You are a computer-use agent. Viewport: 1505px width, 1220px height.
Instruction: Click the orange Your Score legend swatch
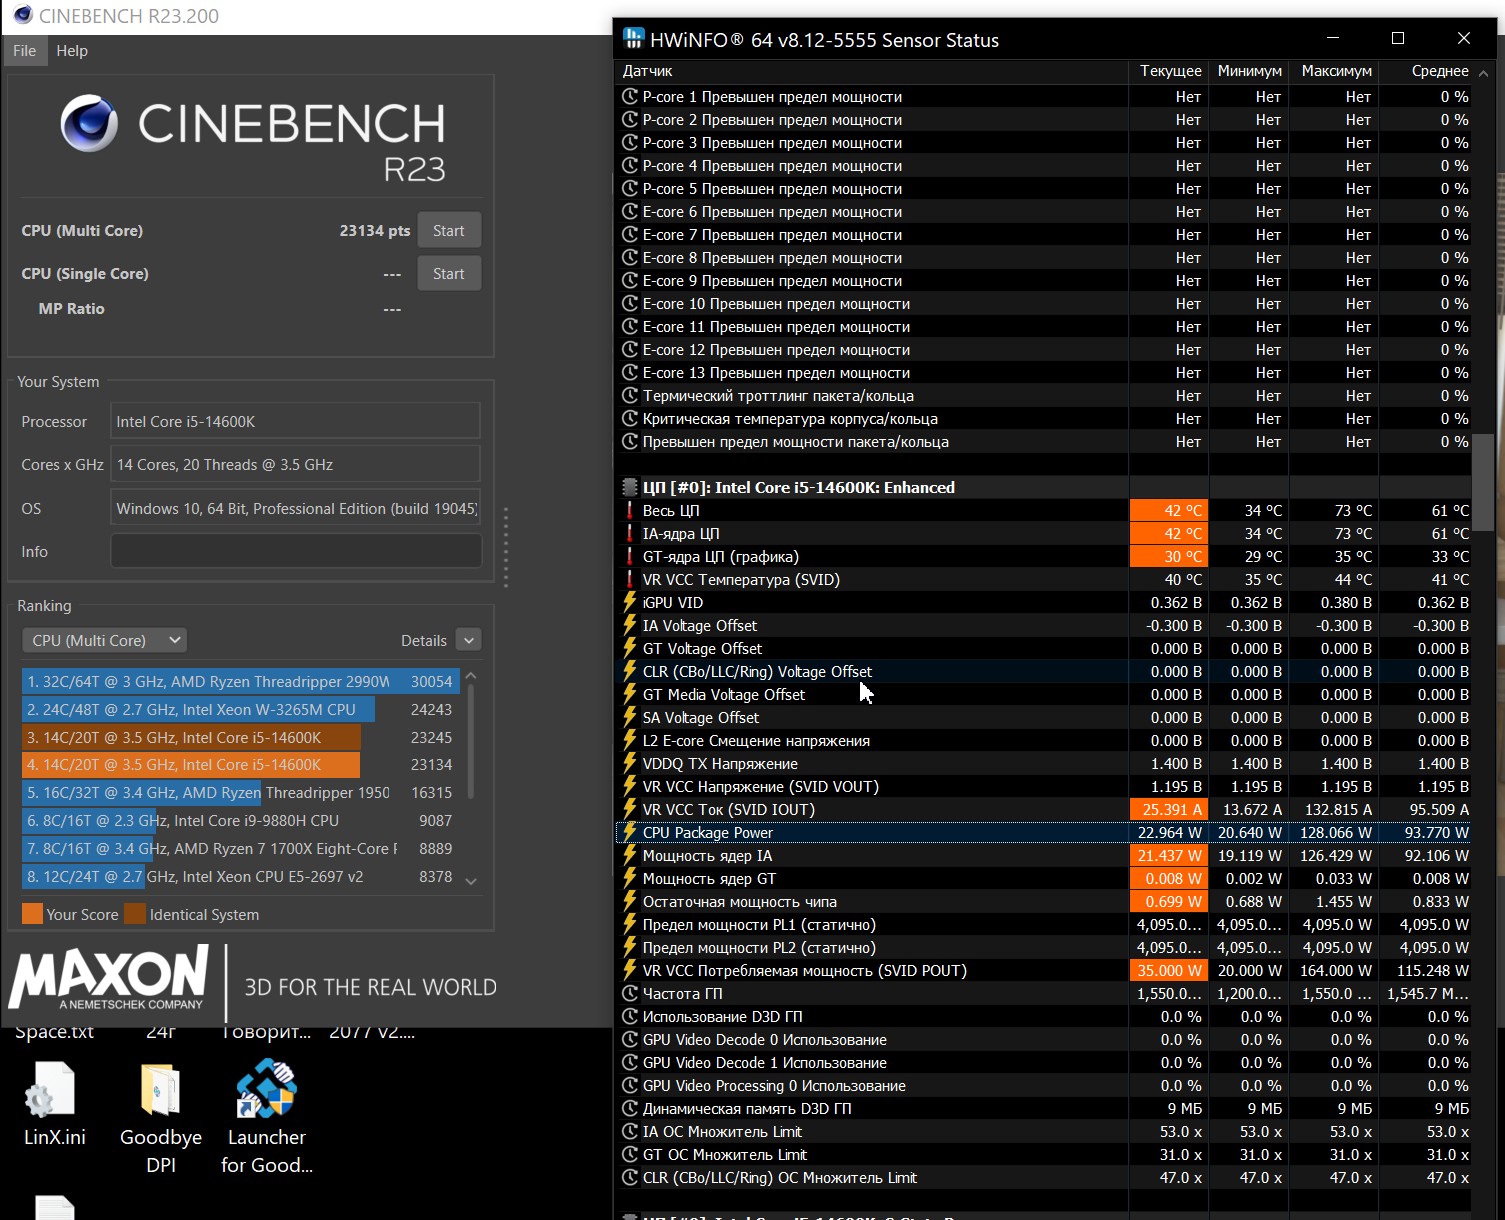tap(32, 915)
